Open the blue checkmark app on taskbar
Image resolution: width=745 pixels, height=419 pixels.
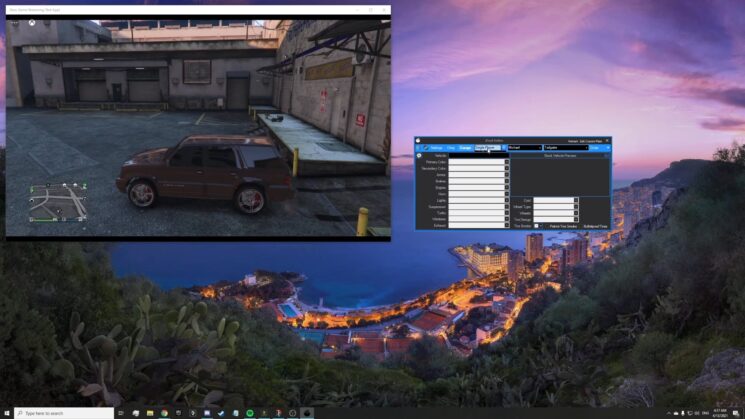pos(220,413)
